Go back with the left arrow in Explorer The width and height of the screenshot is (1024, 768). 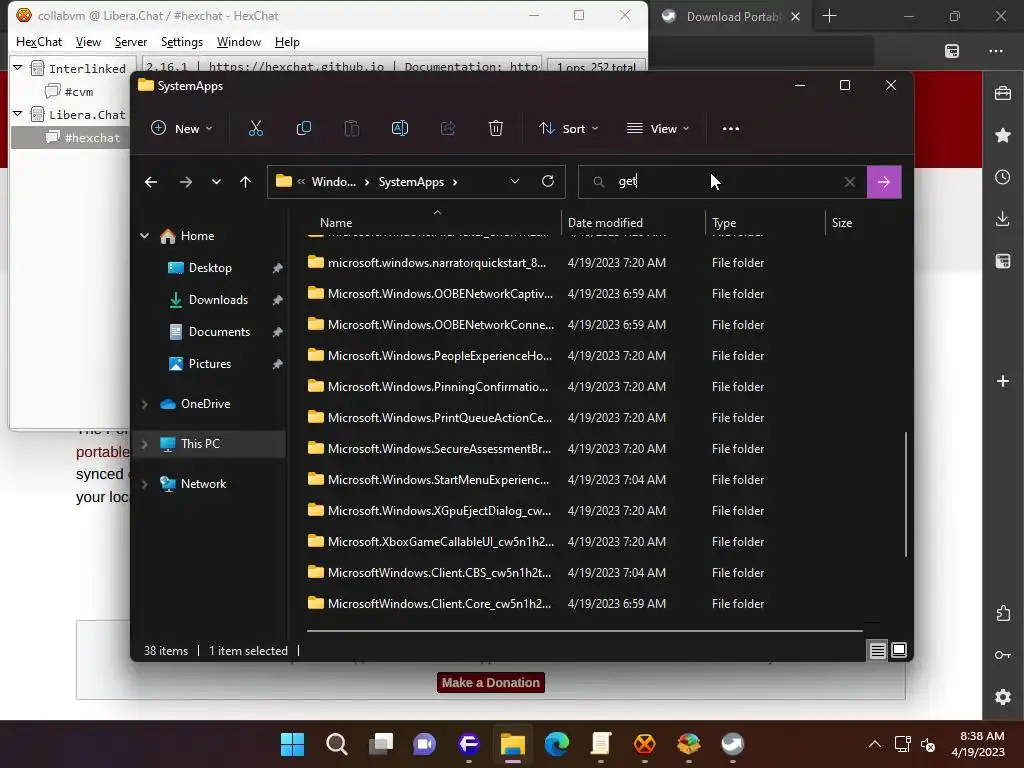(151, 182)
